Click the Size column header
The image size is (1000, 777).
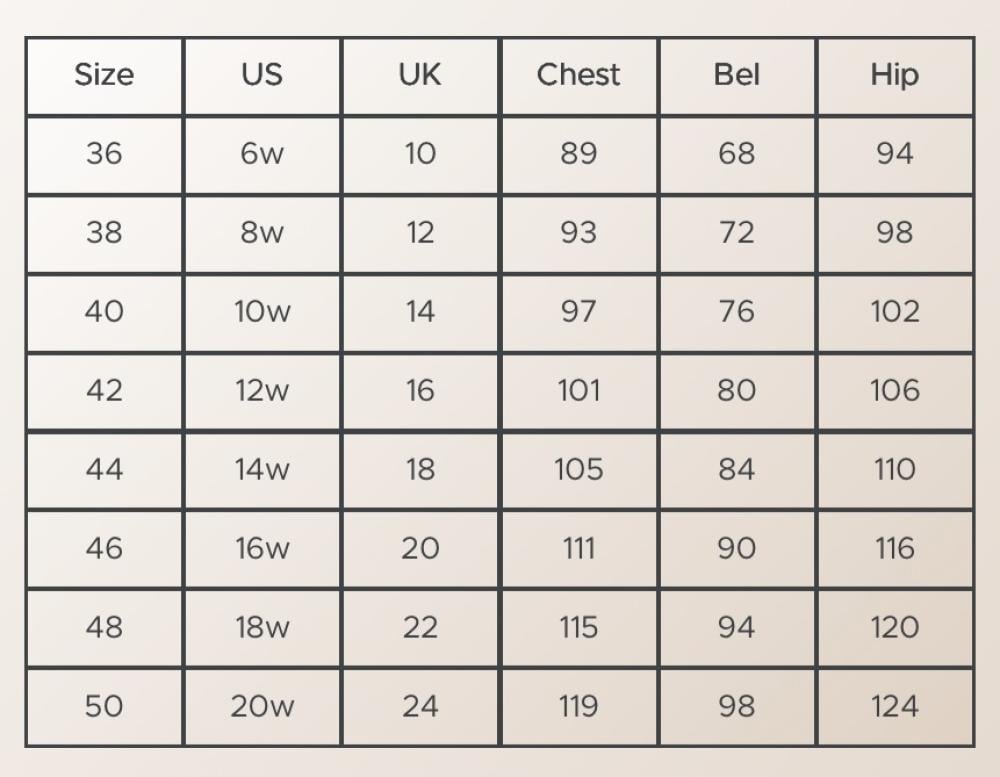[x=104, y=76]
